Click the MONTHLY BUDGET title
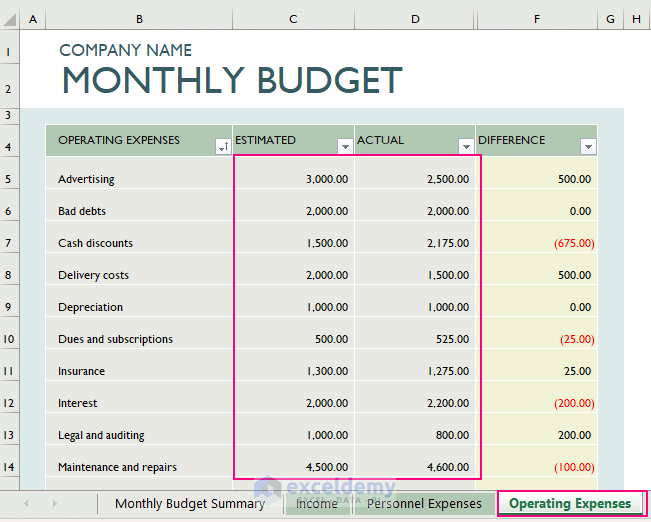The image size is (651, 522). [x=232, y=80]
